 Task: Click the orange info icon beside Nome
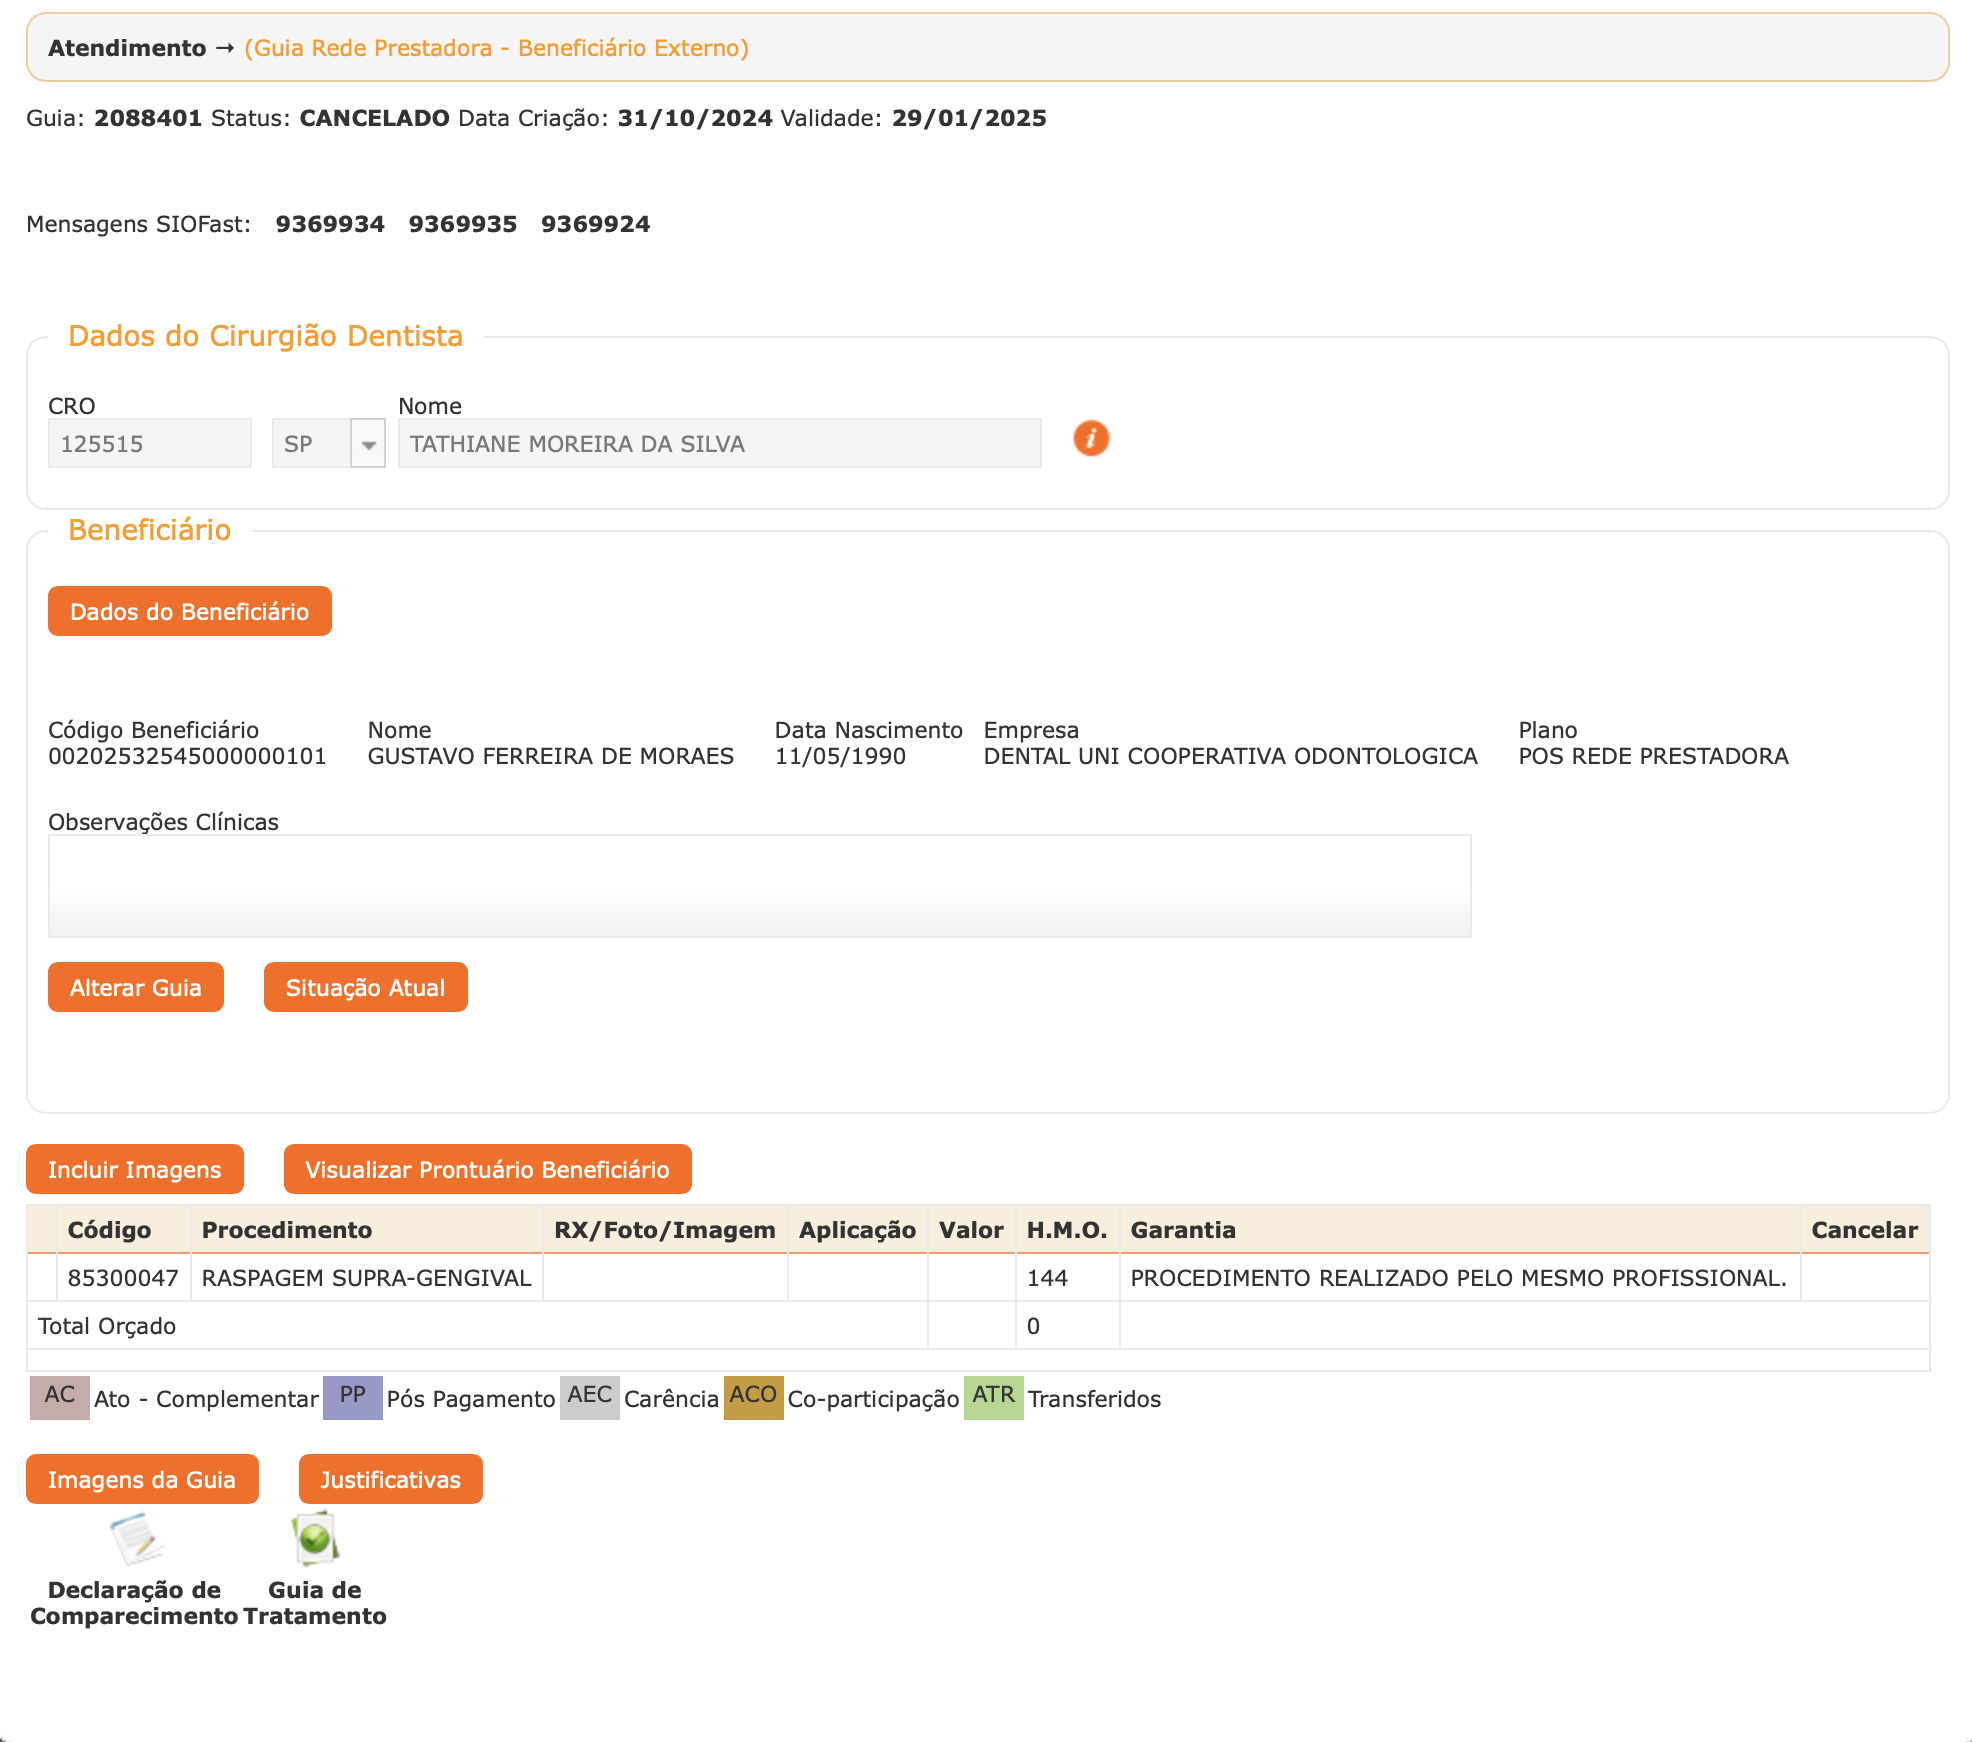click(1091, 438)
